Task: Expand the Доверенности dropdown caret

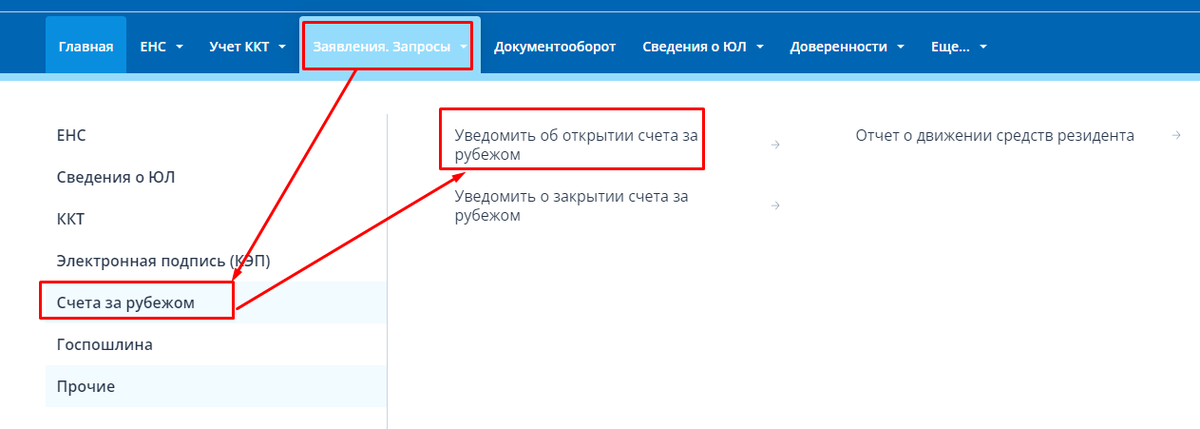Action: pyautogui.click(x=901, y=47)
